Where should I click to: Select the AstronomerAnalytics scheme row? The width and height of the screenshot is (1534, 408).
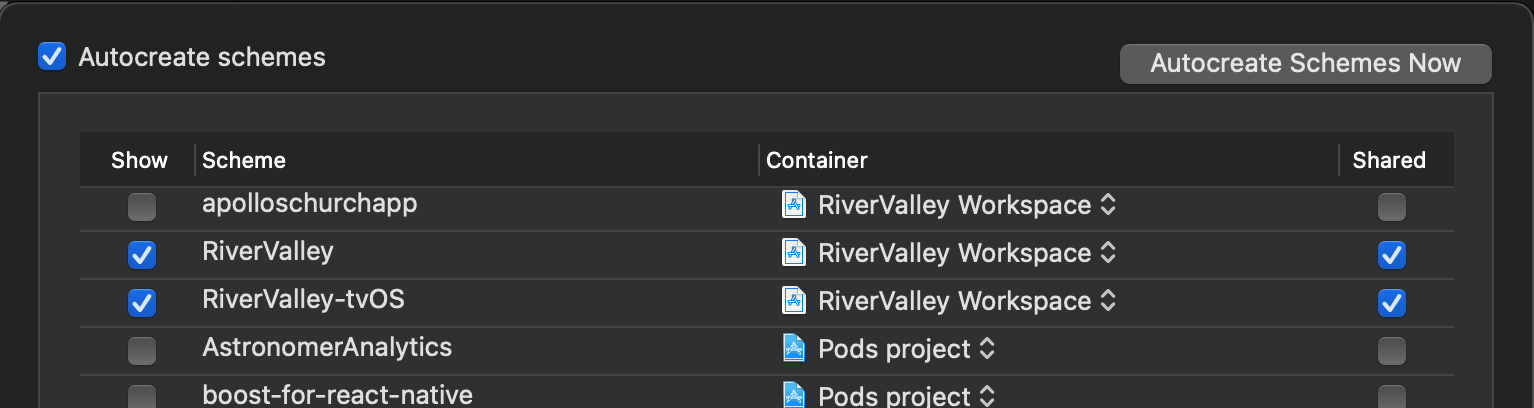coord(327,348)
